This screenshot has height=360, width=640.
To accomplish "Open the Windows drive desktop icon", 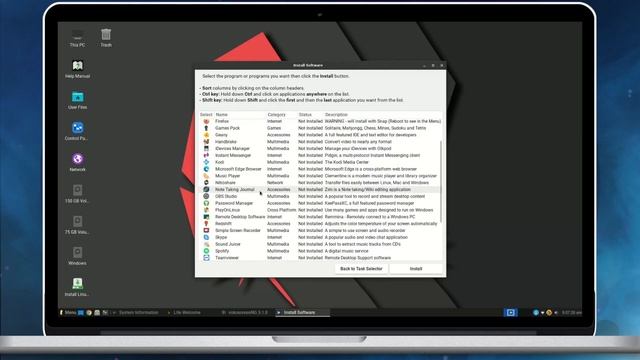I will pyautogui.click(x=77, y=256).
